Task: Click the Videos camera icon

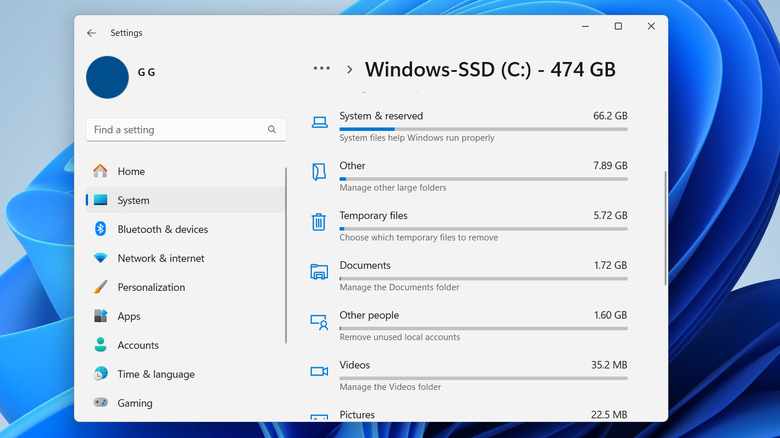Action: 319,371
